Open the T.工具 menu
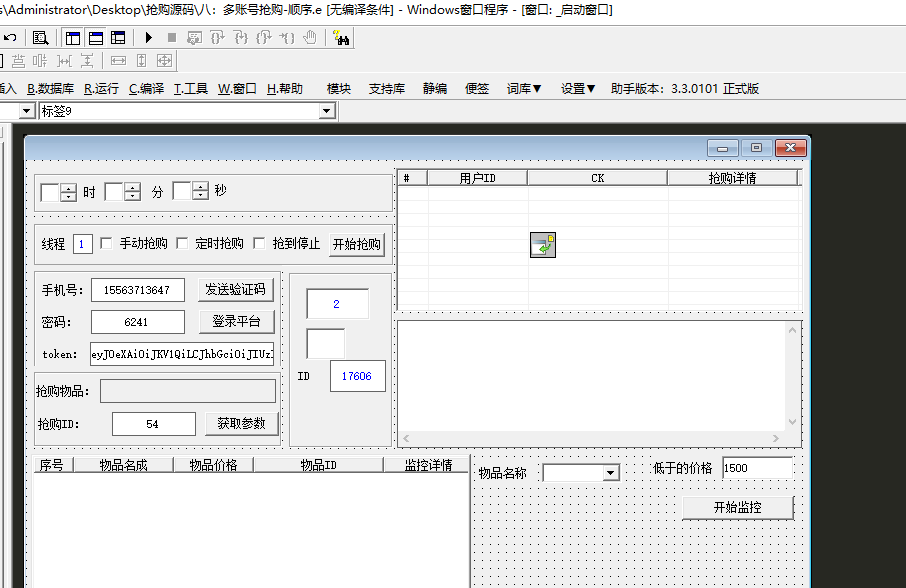 191,88
